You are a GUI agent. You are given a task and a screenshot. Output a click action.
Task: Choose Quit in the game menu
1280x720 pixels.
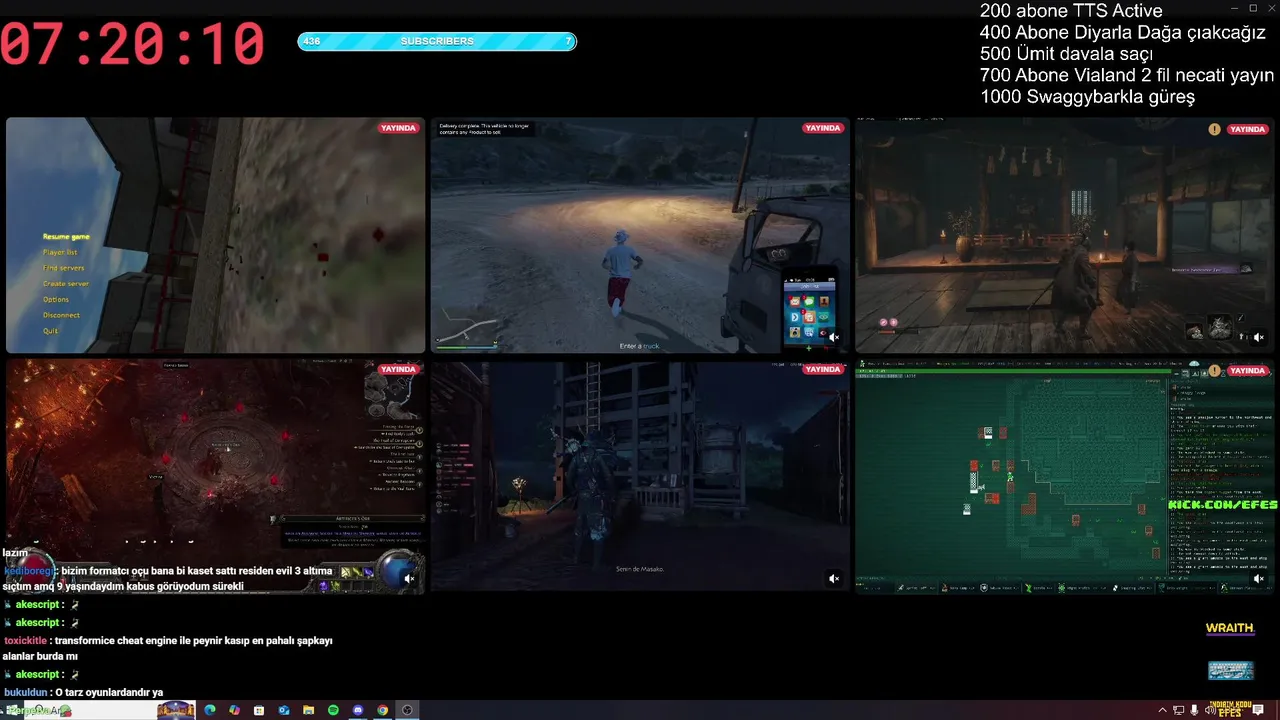(50, 330)
